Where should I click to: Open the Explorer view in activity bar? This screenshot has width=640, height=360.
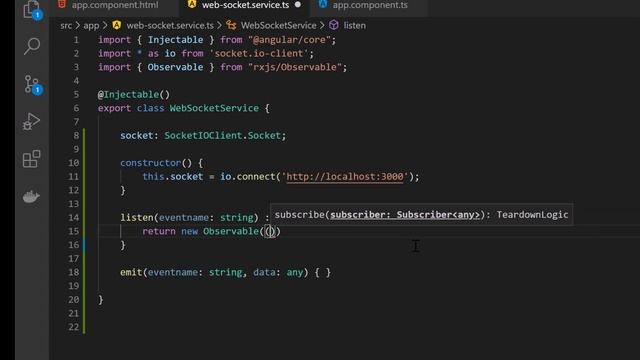(x=32, y=10)
